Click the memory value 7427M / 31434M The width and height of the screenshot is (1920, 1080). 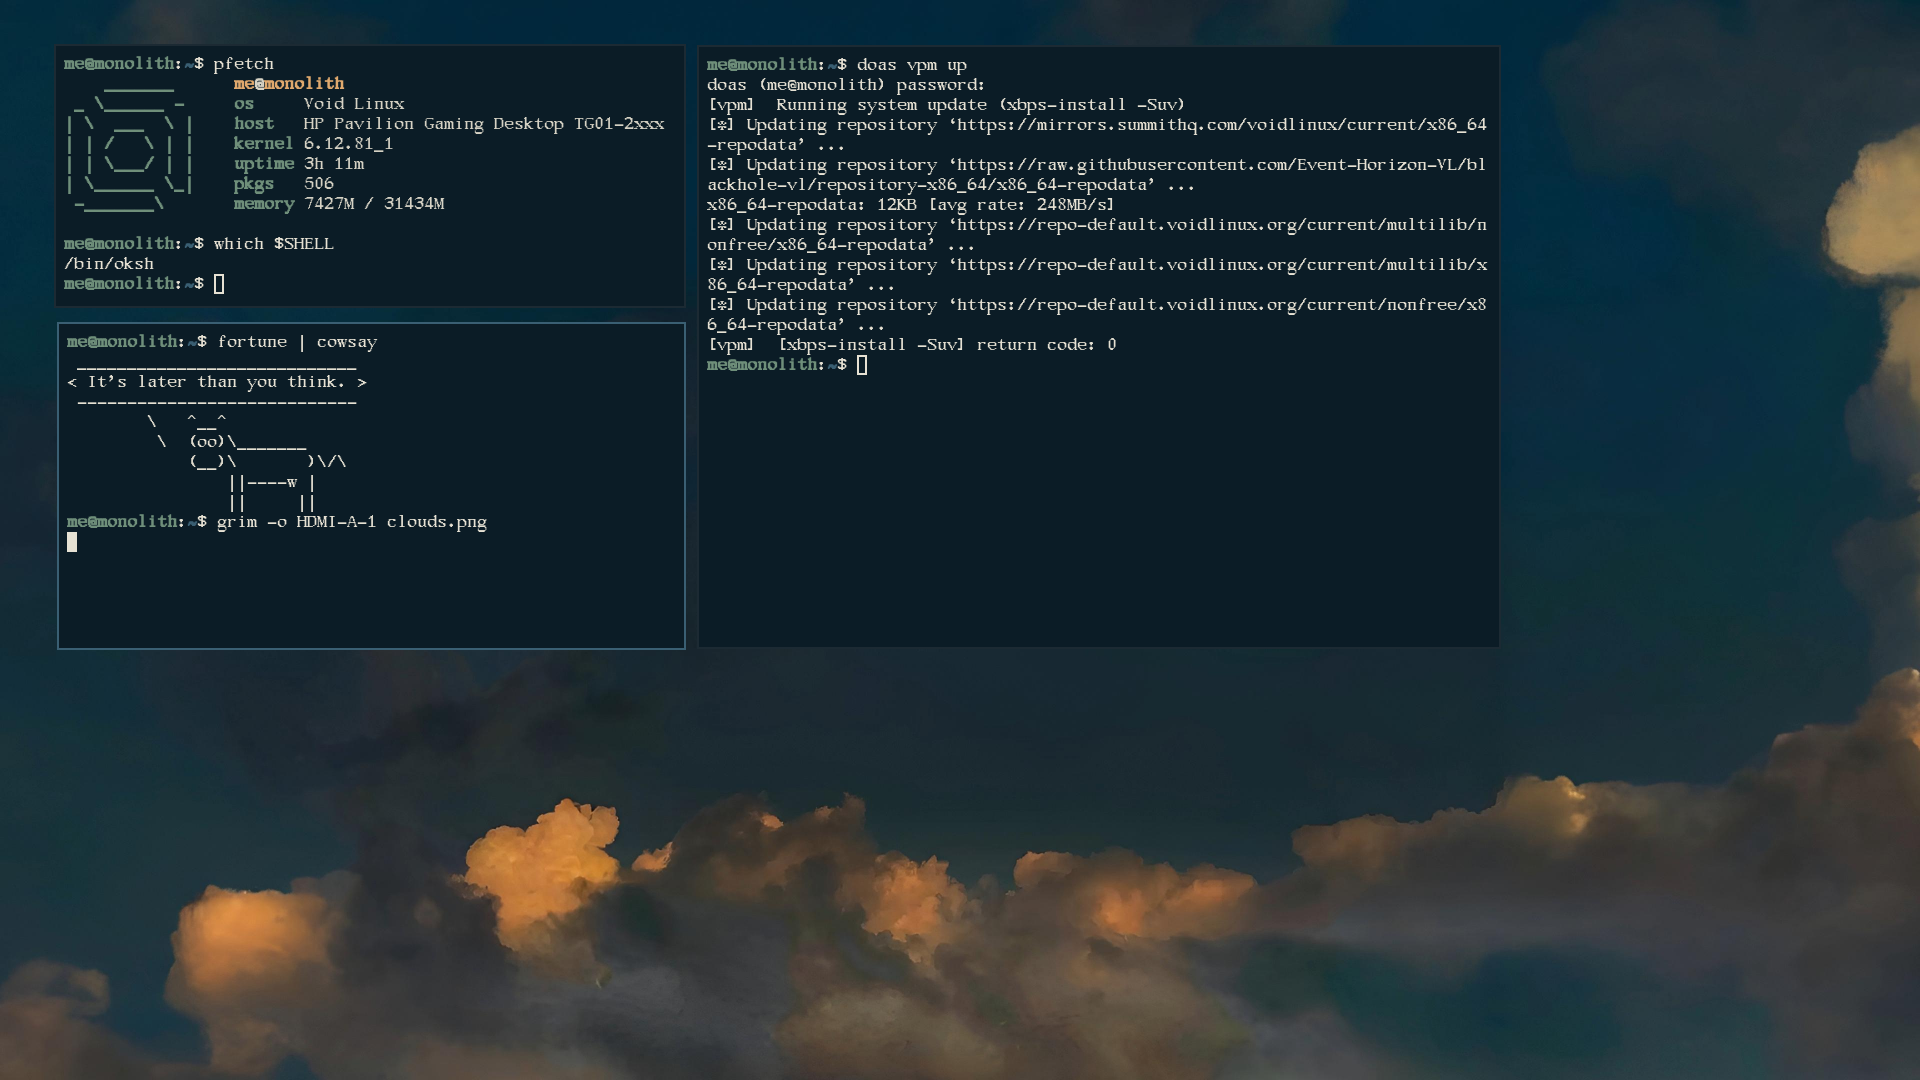(374, 204)
